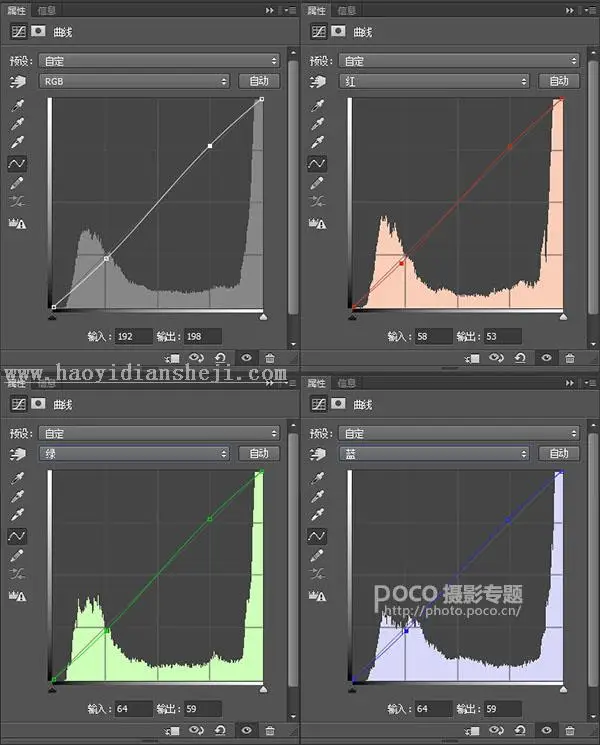Click on-image adjustment hand in 红 panel
This screenshot has width=600, height=745.
[317, 82]
